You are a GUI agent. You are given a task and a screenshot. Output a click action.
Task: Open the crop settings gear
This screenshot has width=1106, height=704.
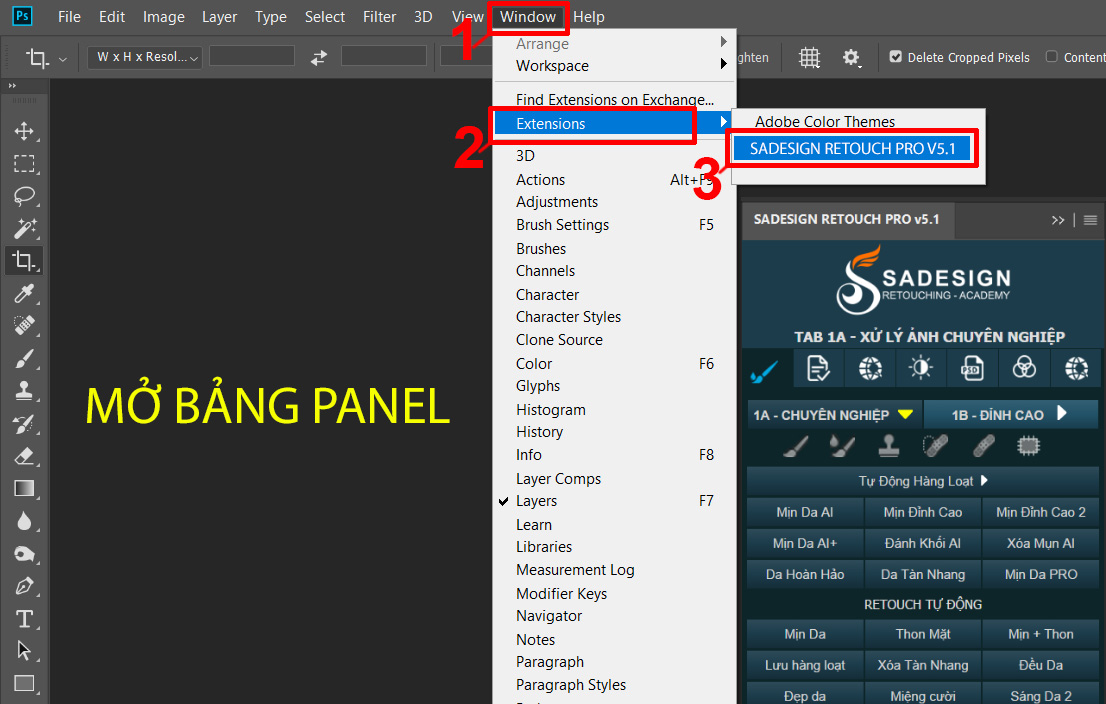851,57
